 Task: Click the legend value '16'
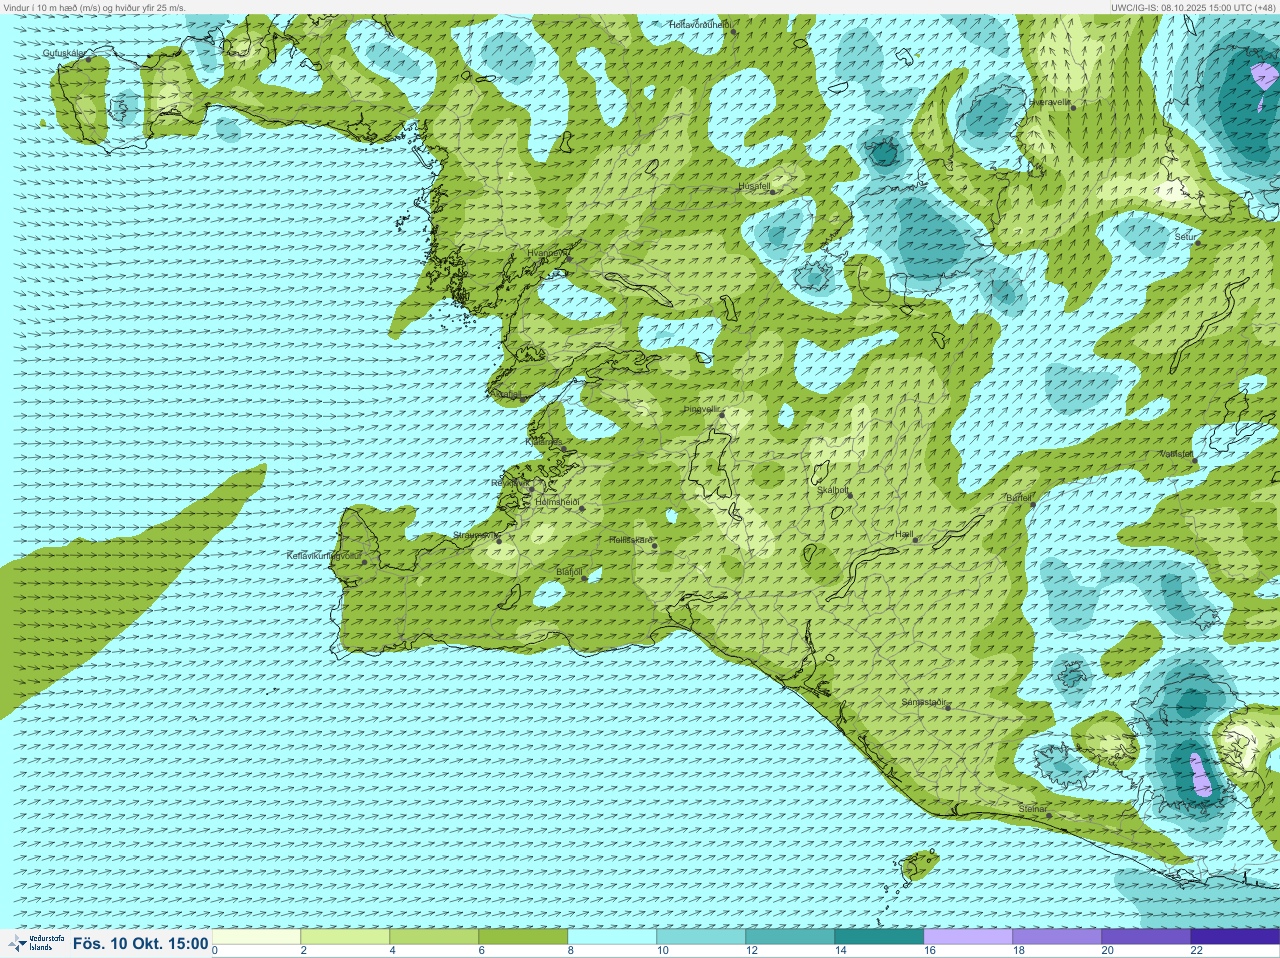coord(930,951)
